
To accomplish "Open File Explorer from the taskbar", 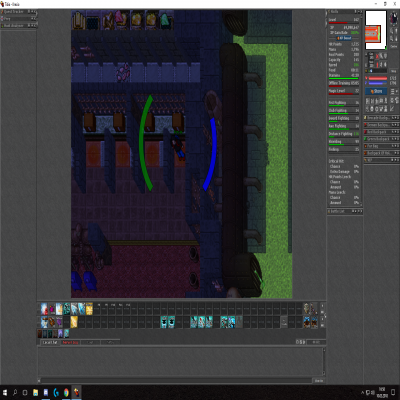I will tap(35, 392).
